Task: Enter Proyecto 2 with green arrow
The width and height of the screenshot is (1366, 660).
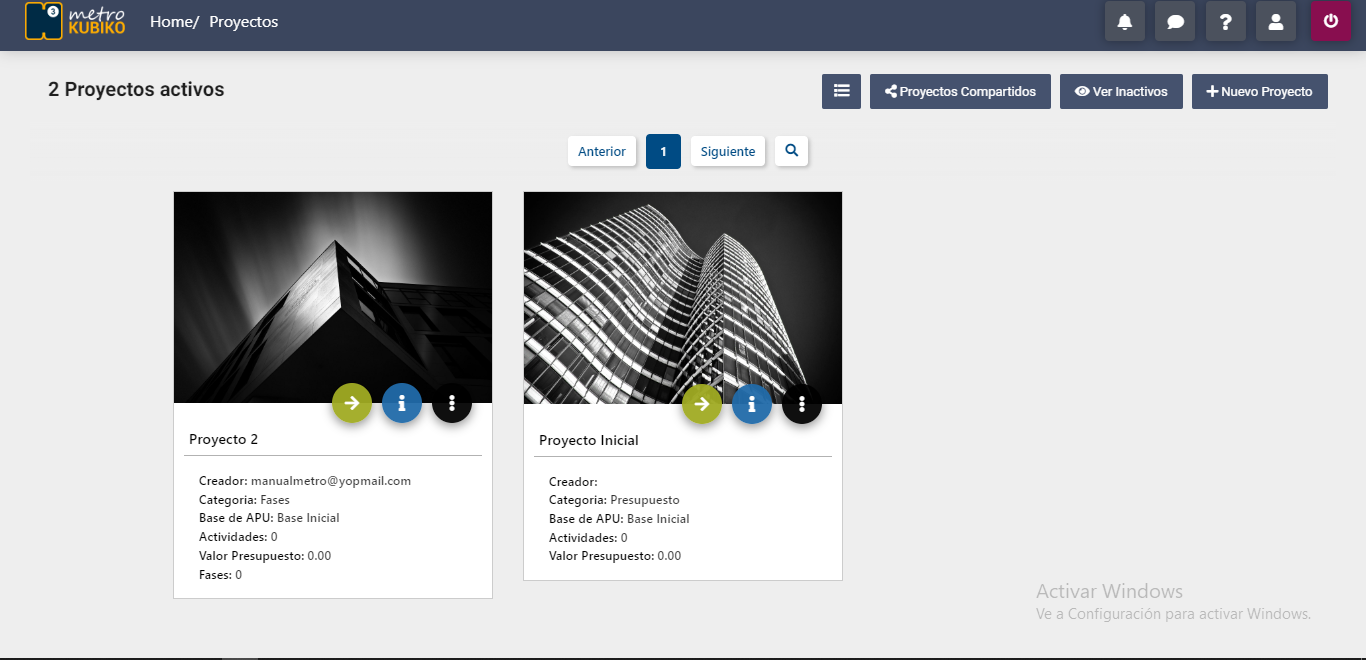Action: [352, 403]
